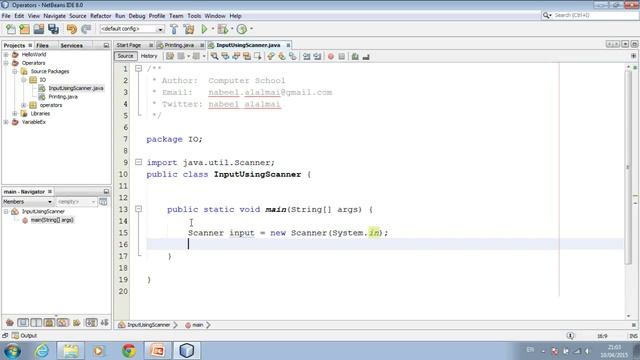Open the Profile Project dropdown arrow
Viewport: 640px width, 360px height.
tap(251, 29)
